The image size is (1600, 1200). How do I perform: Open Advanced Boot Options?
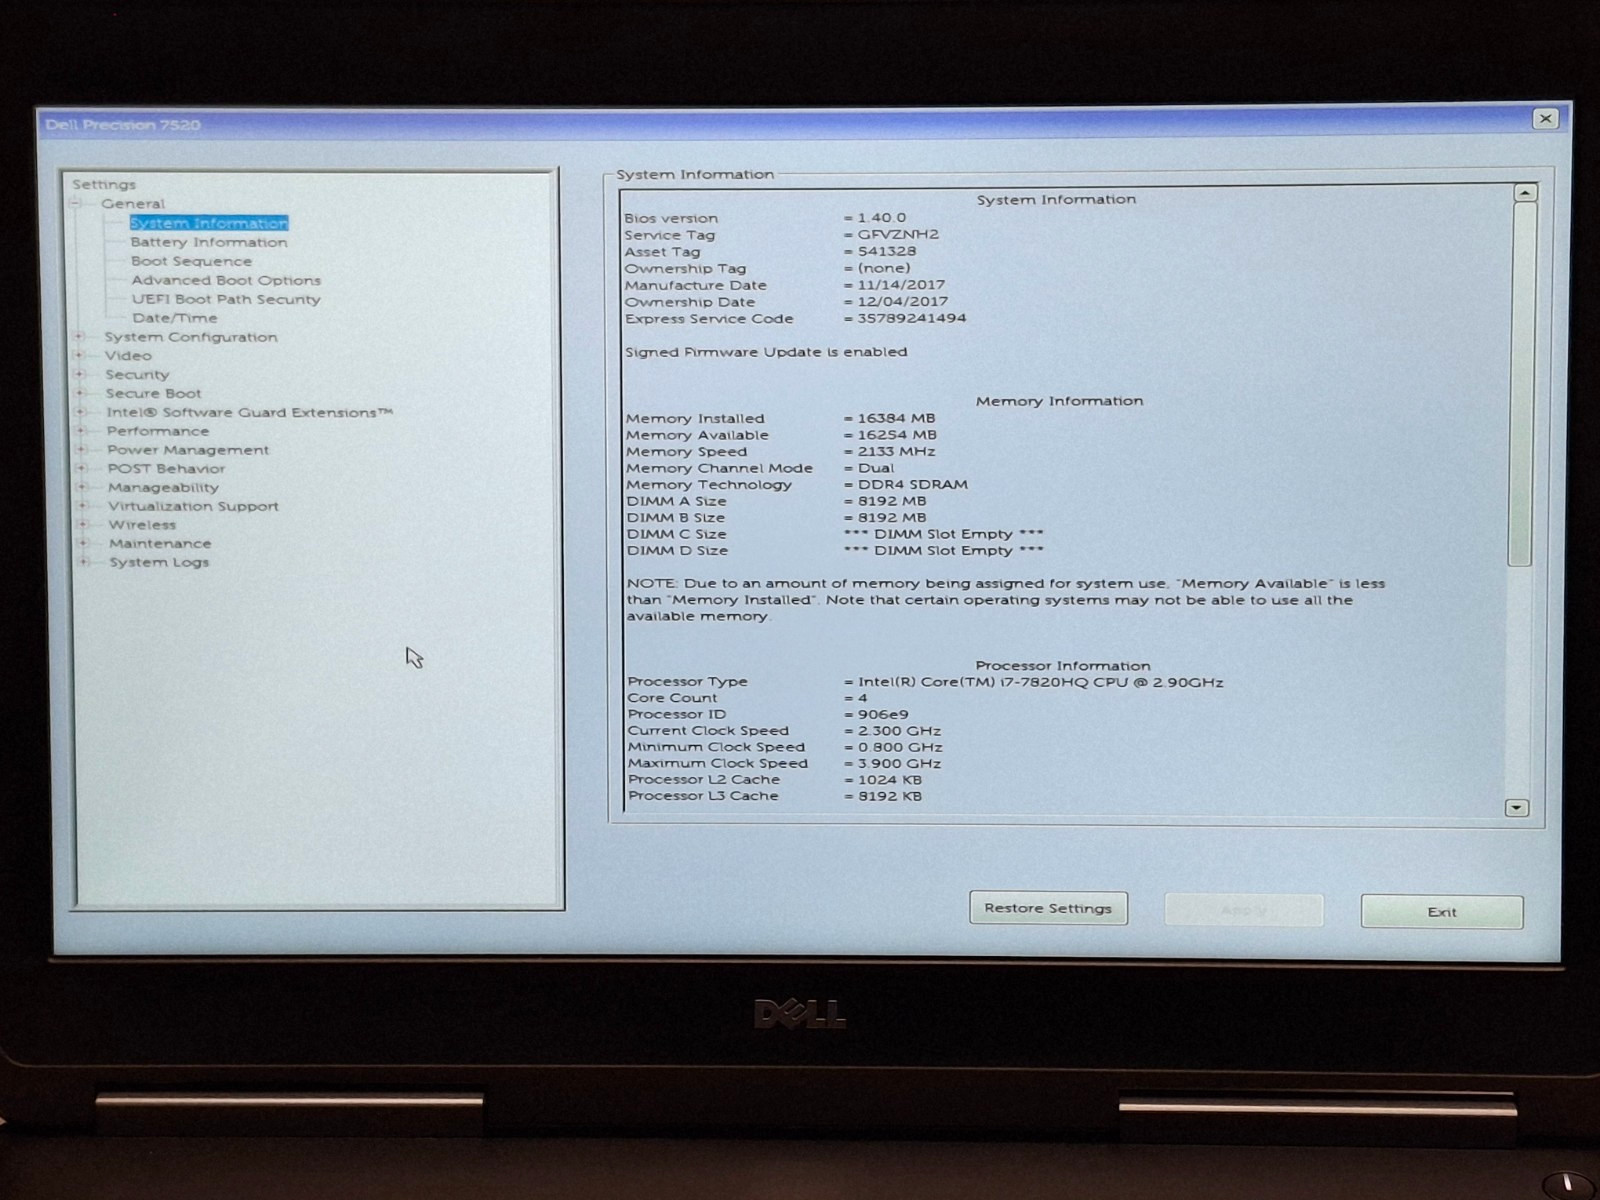[226, 280]
